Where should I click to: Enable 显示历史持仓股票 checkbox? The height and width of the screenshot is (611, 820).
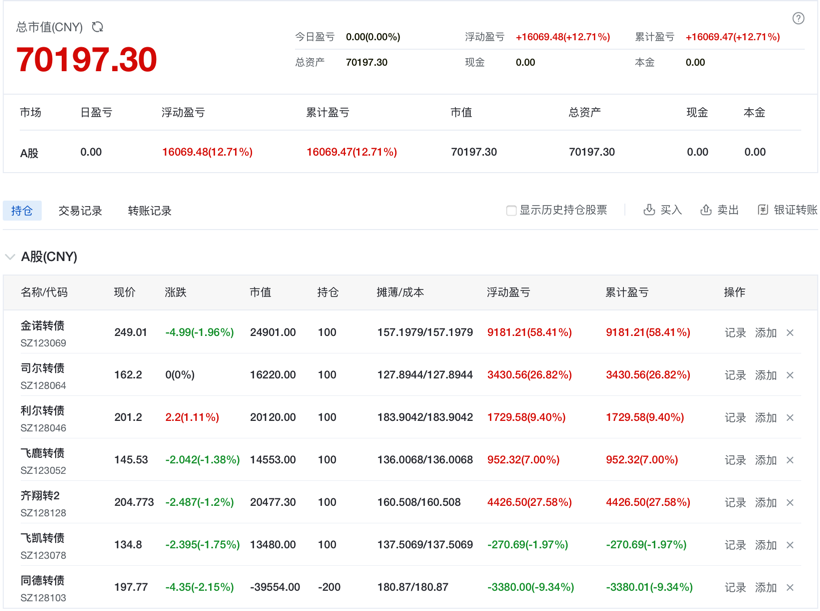(511, 211)
